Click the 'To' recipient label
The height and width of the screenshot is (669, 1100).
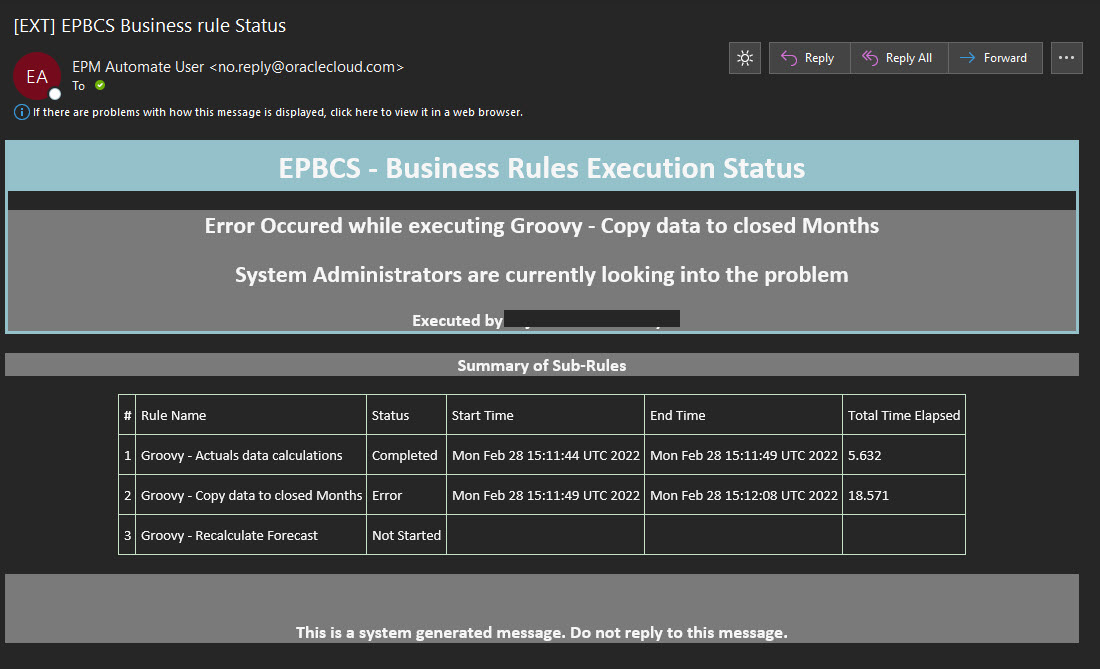pos(79,86)
